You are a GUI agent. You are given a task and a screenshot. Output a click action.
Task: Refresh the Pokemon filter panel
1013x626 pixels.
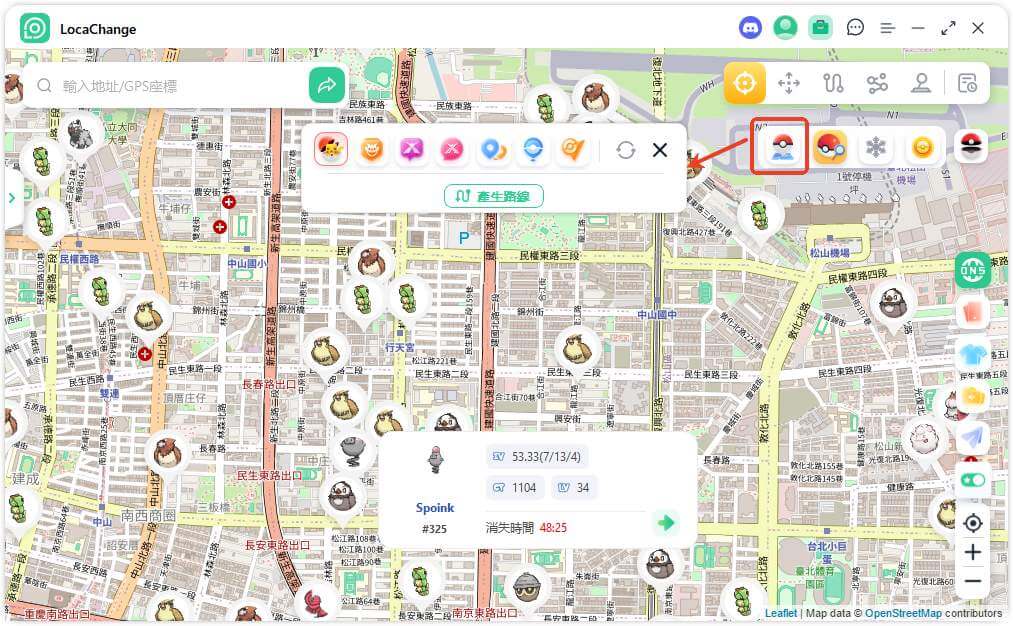coord(625,150)
